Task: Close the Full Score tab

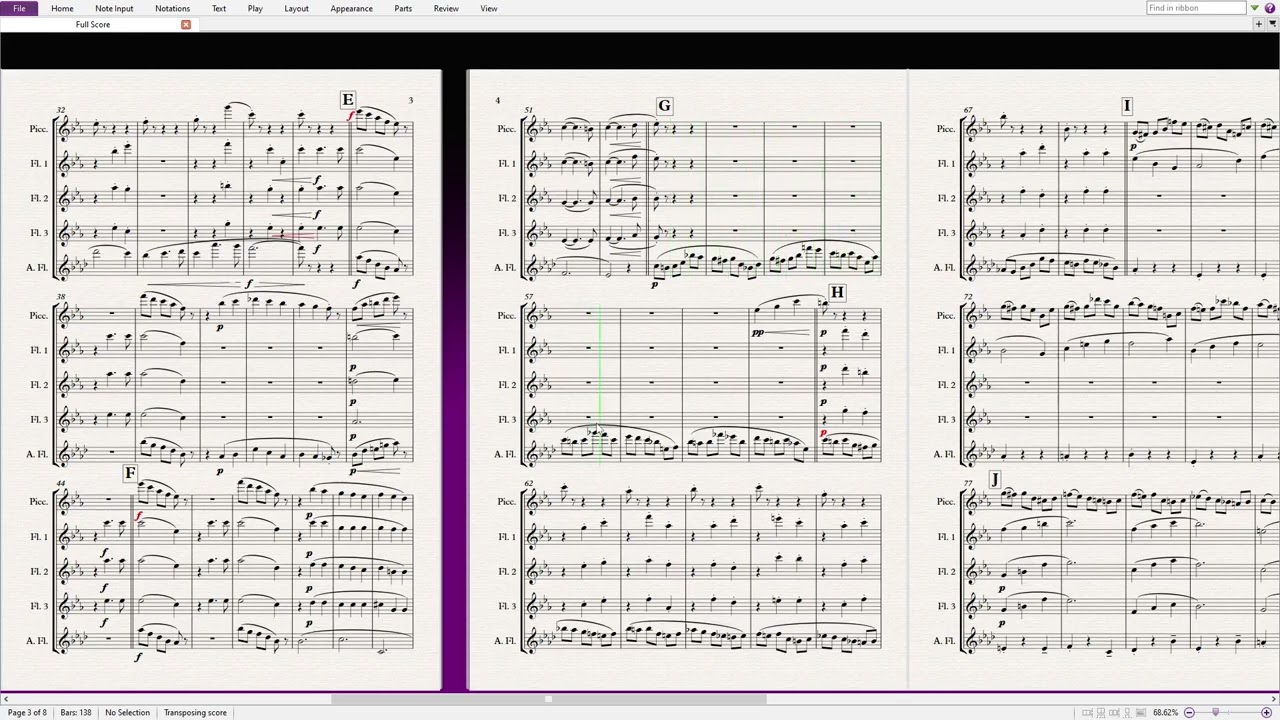Action: [x=186, y=24]
